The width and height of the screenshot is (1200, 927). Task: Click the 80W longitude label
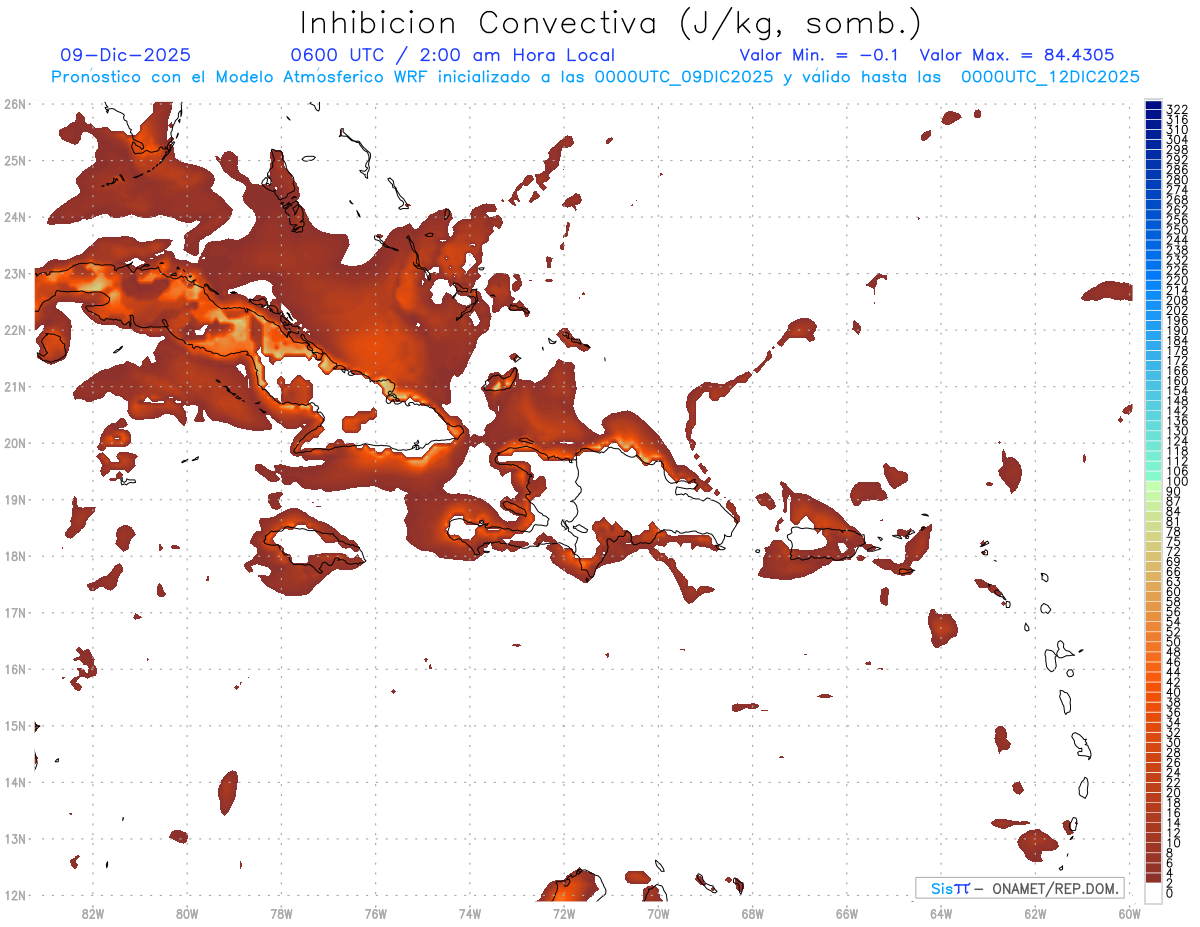(x=187, y=913)
